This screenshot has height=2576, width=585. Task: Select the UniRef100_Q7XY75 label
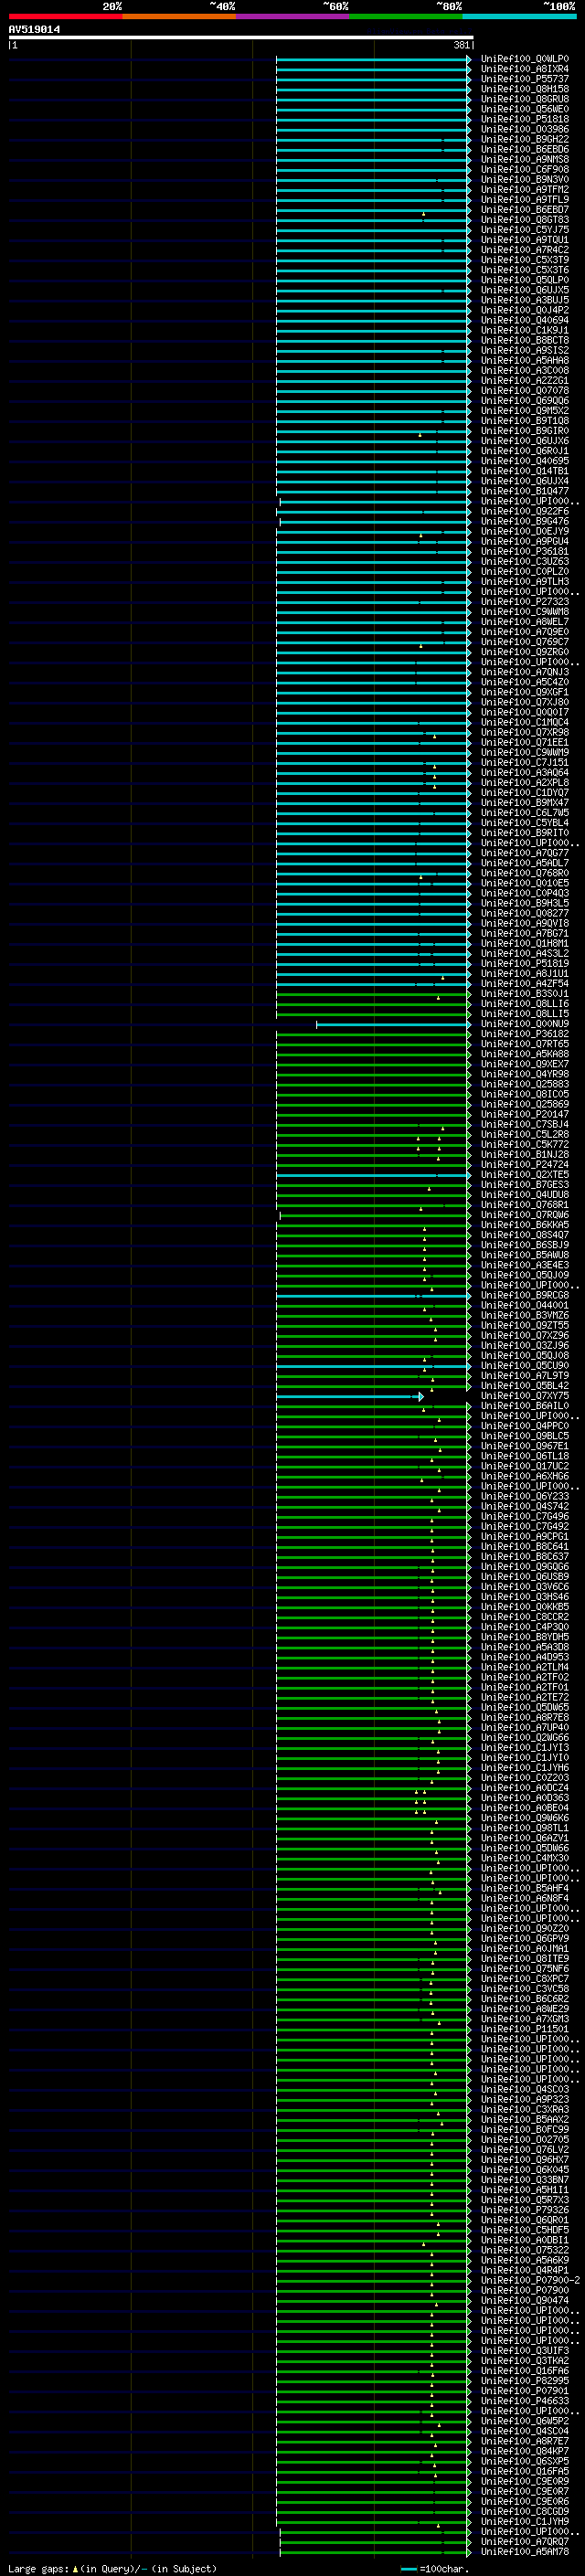pos(524,1396)
